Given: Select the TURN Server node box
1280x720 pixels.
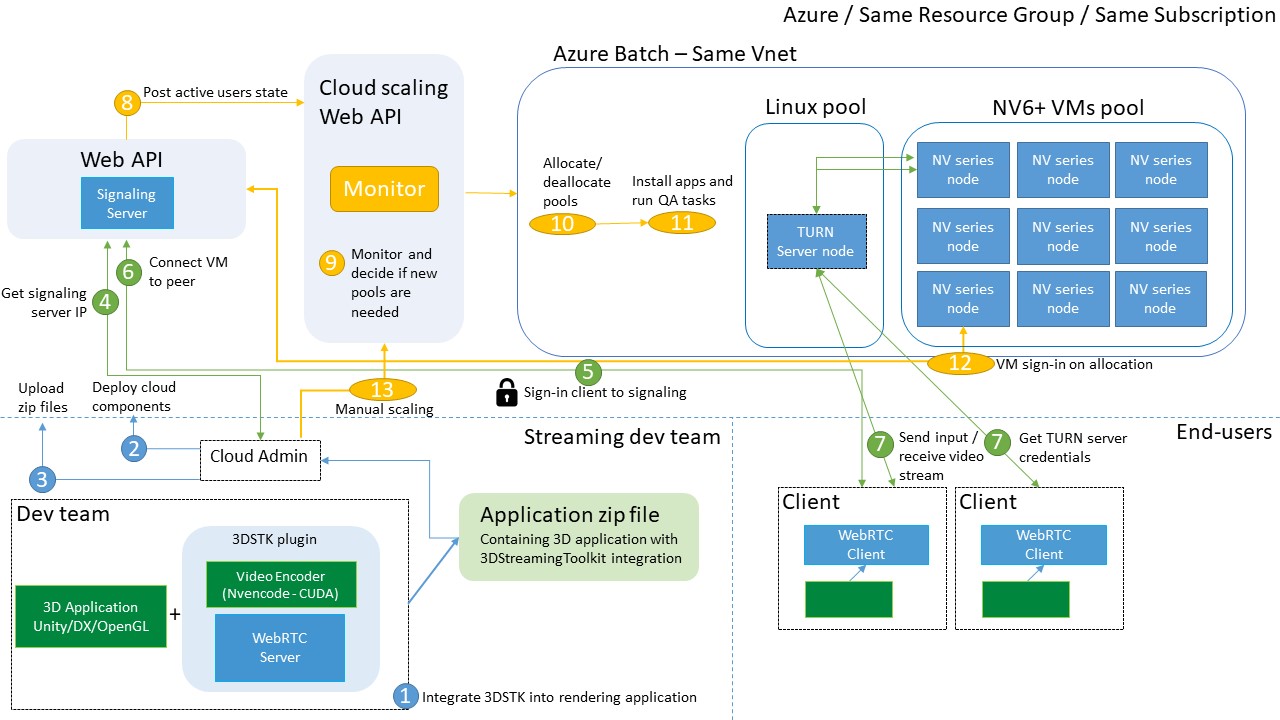Looking at the screenshot, I should tap(817, 241).
